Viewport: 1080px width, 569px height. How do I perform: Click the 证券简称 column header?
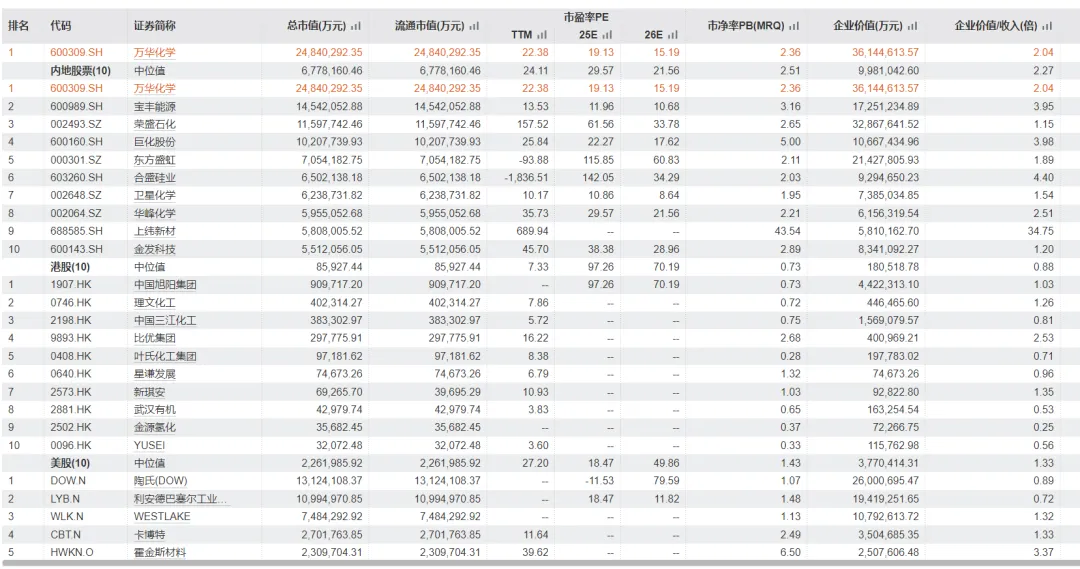[x=154, y=26]
